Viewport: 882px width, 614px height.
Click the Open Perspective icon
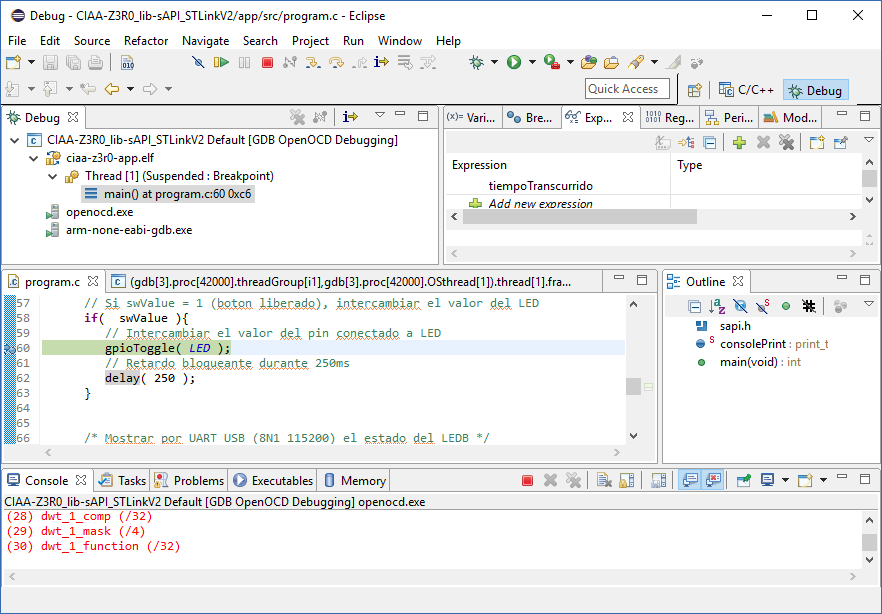[695, 90]
